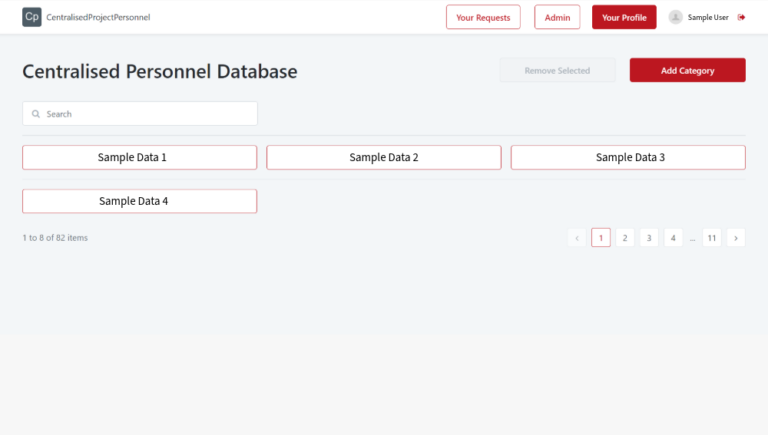
Task: Go to the previous page arrow
Action: click(577, 238)
